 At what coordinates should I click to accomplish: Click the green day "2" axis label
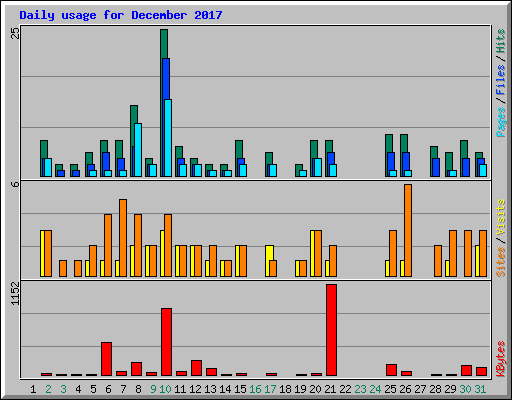point(48,389)
